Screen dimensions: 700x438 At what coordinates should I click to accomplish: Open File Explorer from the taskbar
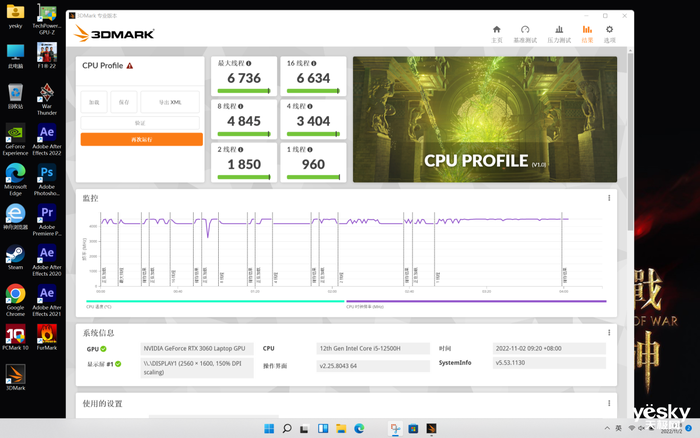coord(341,429)
